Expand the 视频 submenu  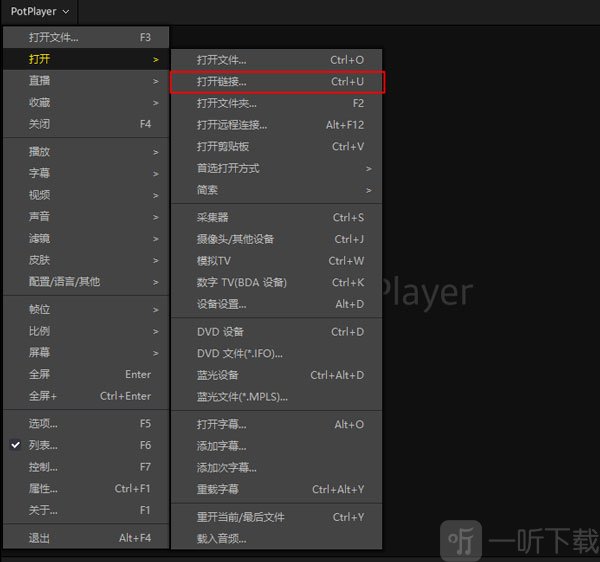tap(86, 195)
